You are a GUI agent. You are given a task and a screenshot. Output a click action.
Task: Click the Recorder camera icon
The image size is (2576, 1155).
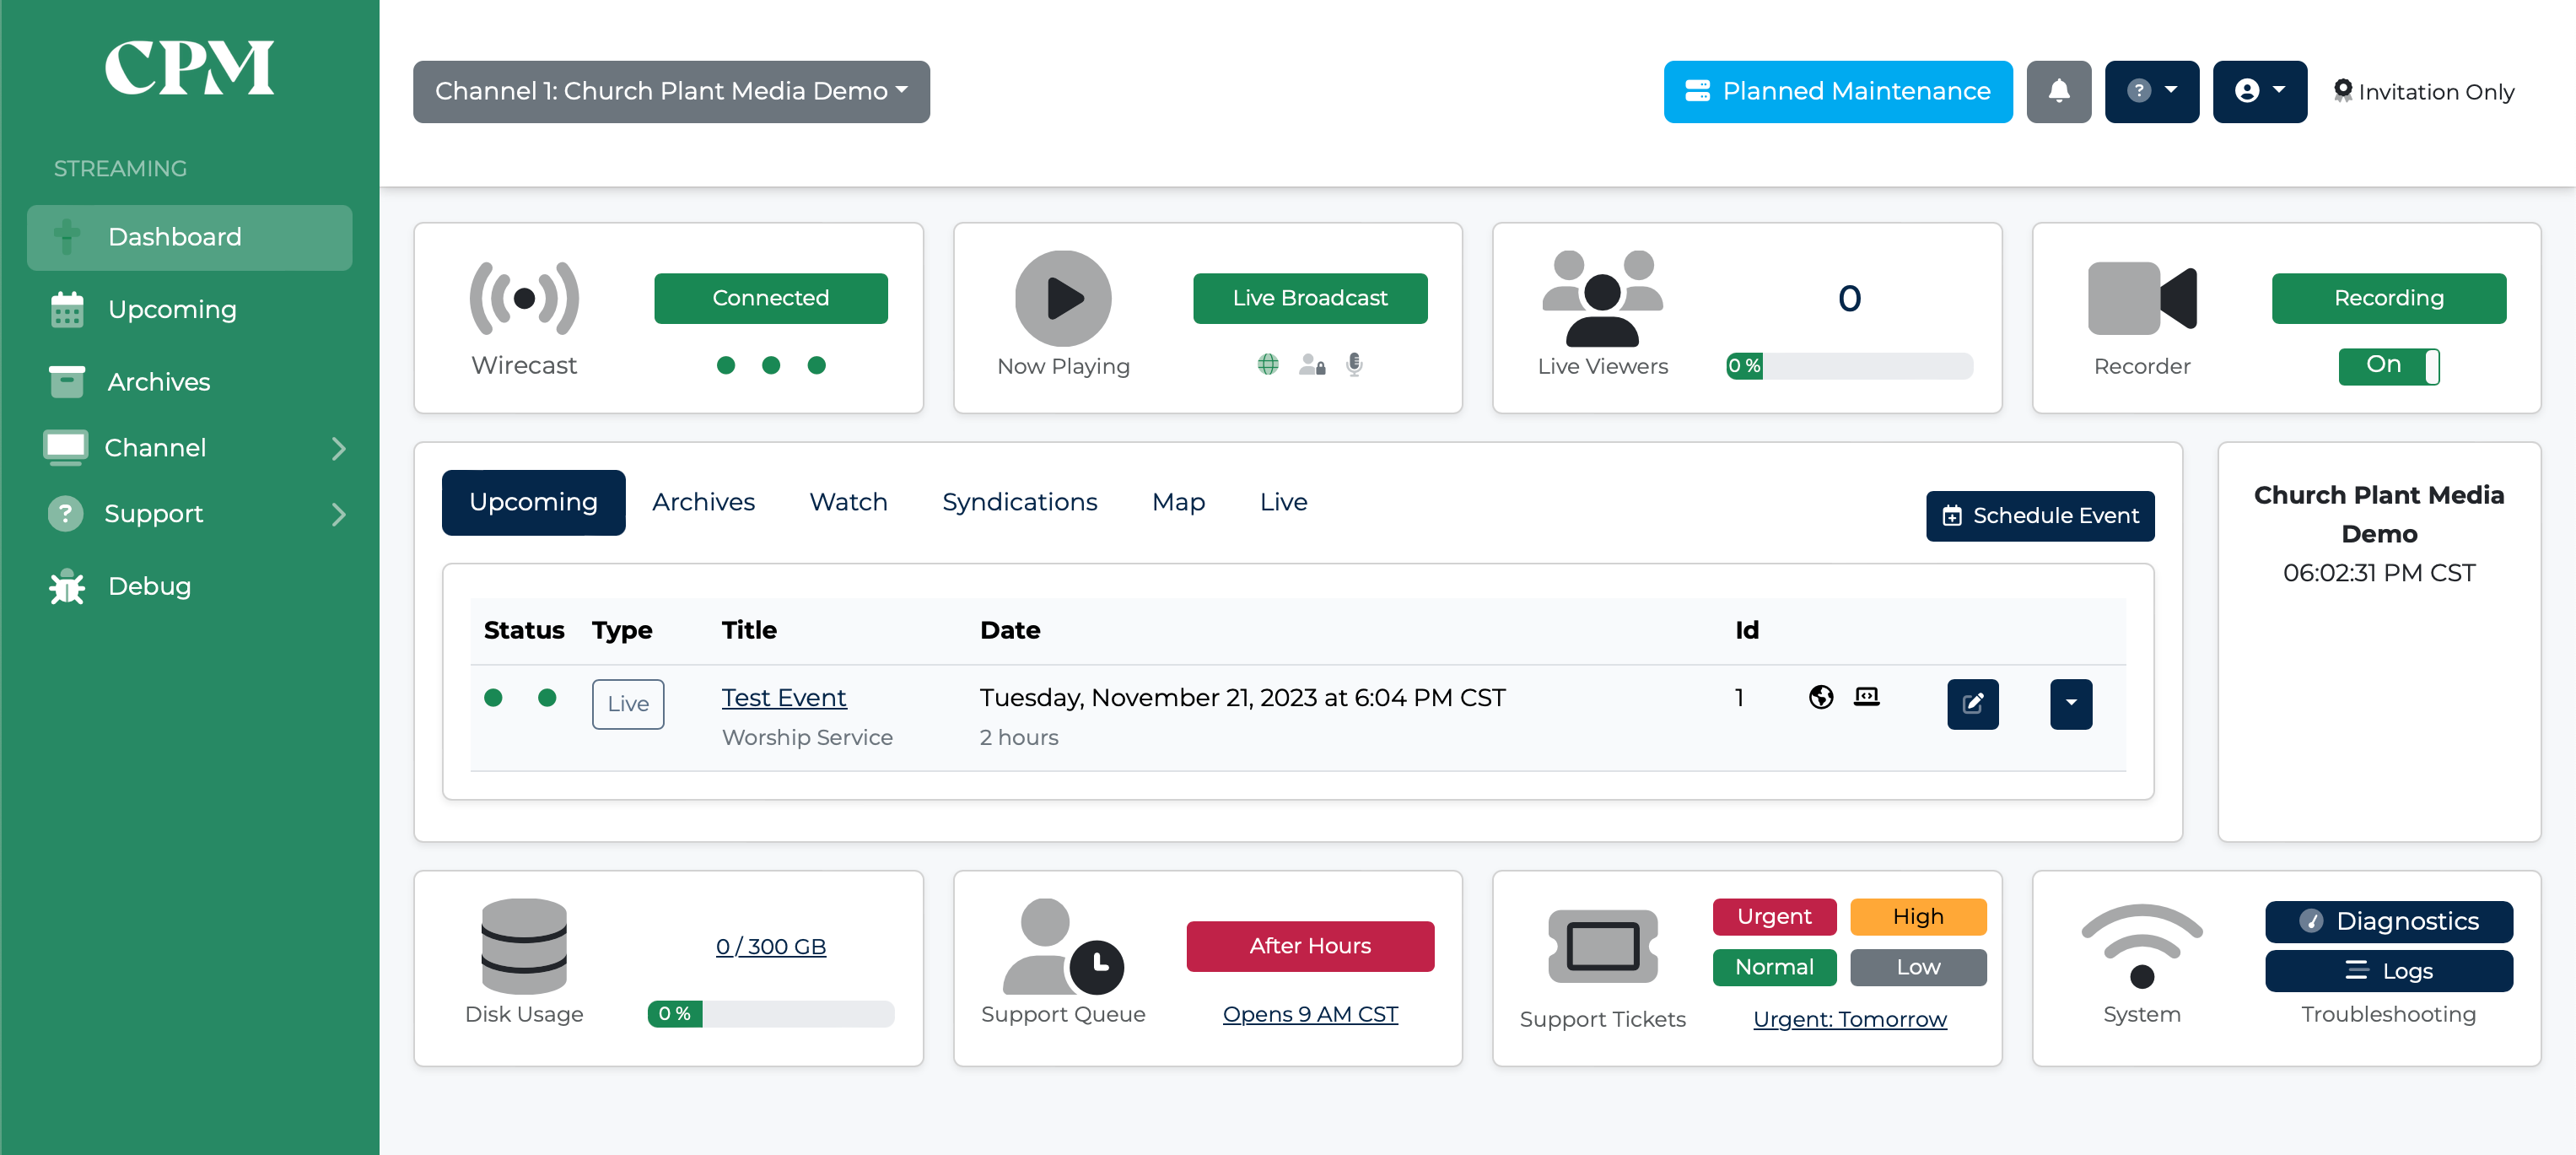[2141, 298]
